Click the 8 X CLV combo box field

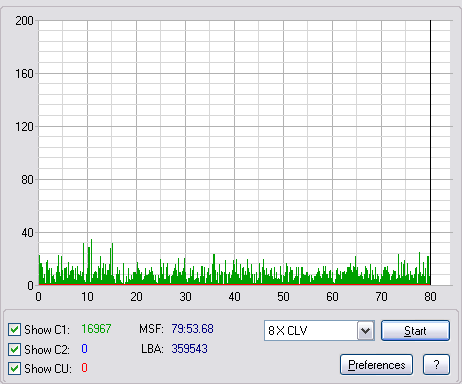tap(319, 331)
